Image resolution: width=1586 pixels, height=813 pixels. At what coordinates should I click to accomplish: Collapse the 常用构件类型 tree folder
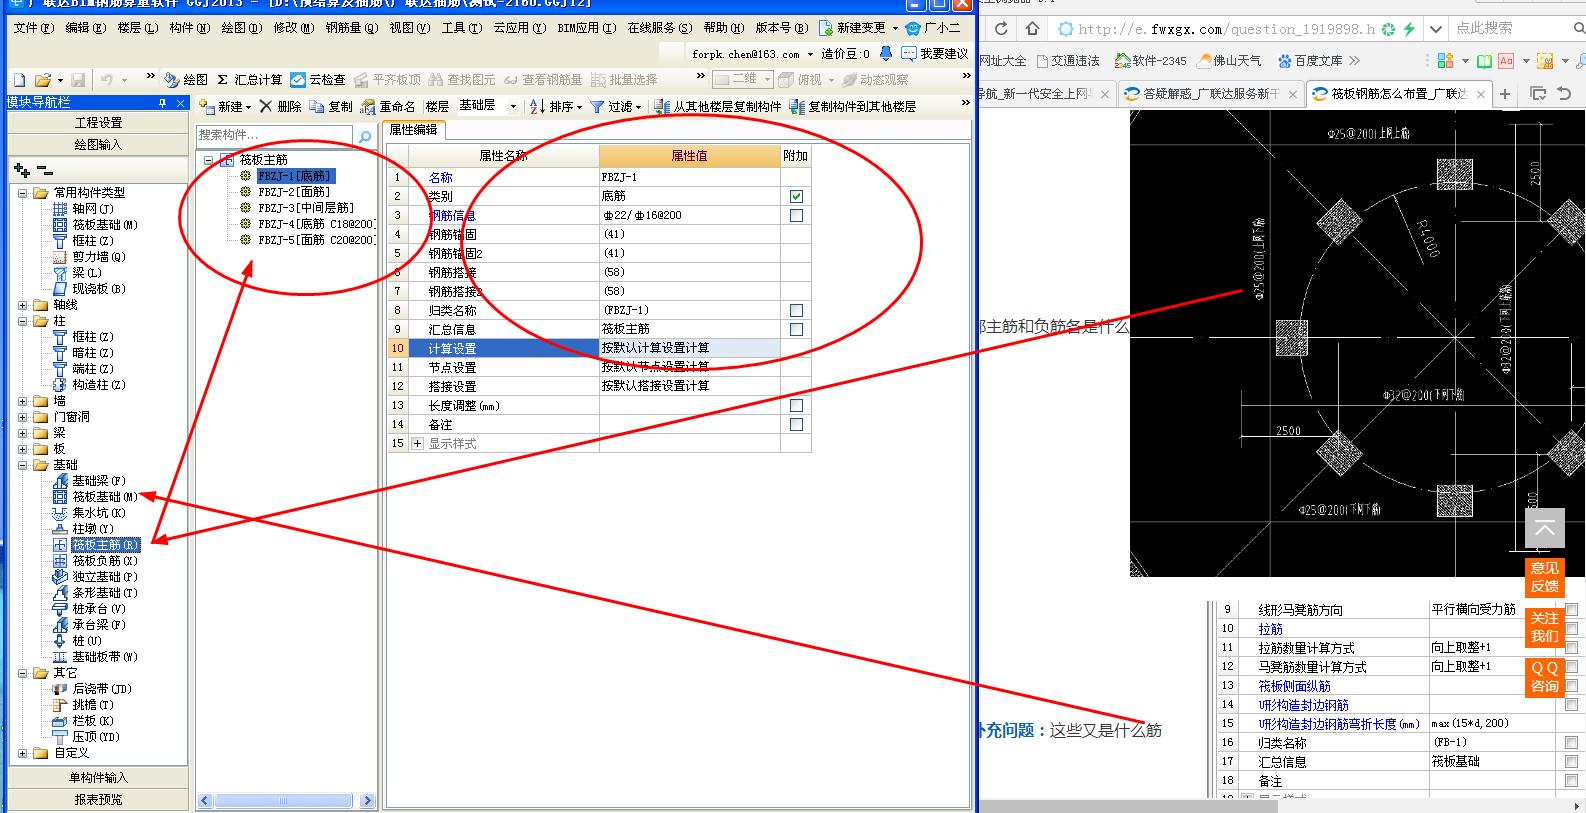[x=22, y=193]
